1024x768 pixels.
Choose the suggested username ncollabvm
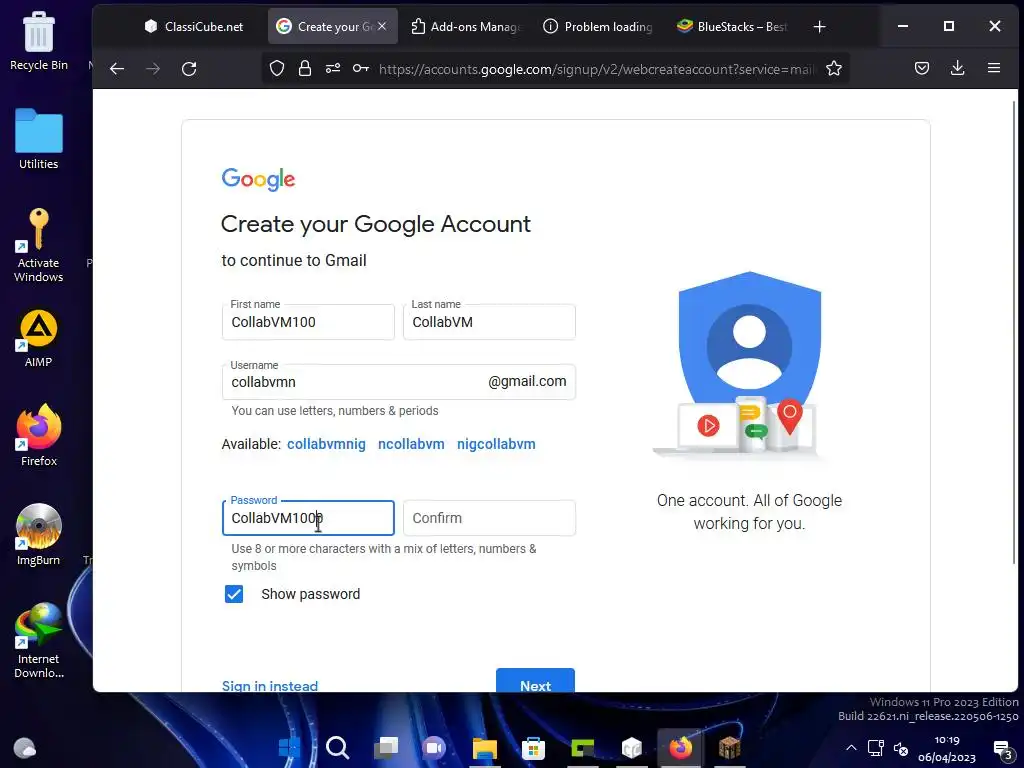[x=411, y=444]
